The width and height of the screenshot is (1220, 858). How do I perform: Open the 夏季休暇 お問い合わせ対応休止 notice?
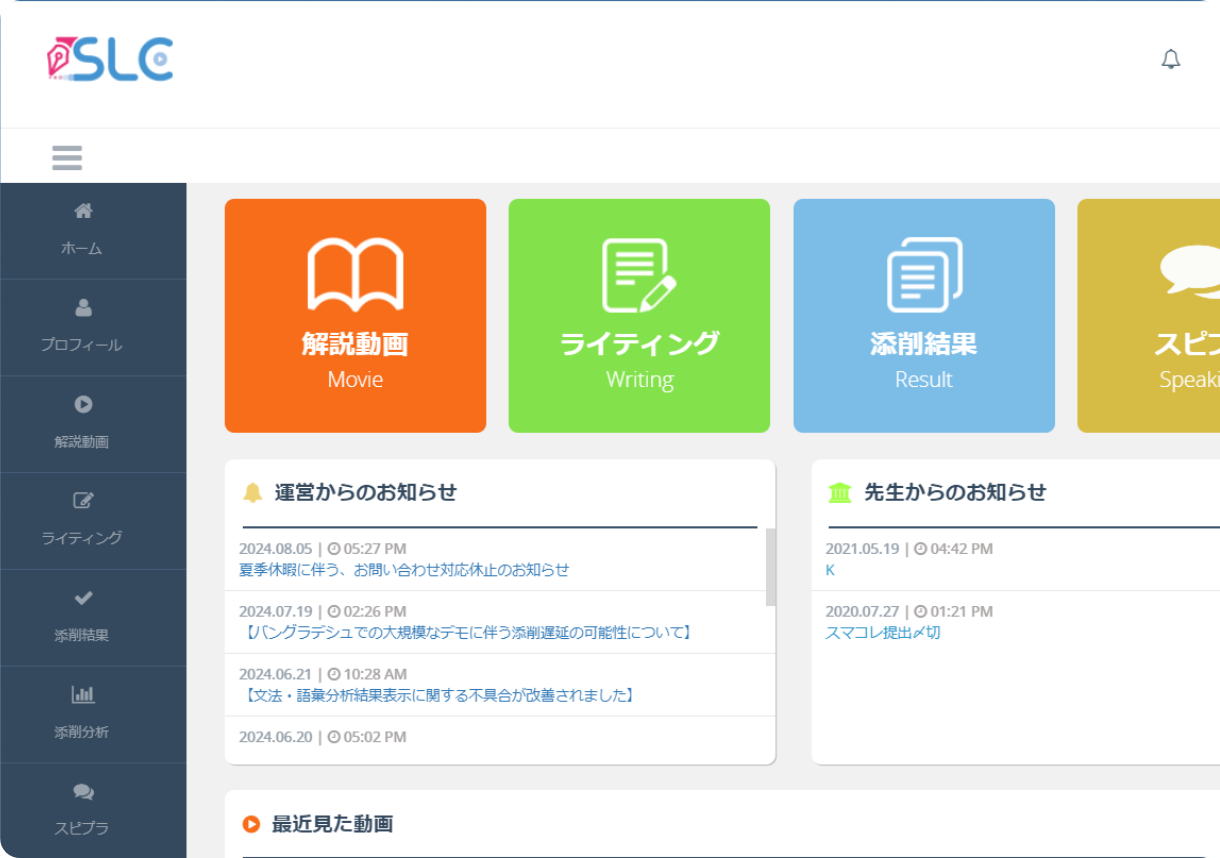click(x=404, y=570)
